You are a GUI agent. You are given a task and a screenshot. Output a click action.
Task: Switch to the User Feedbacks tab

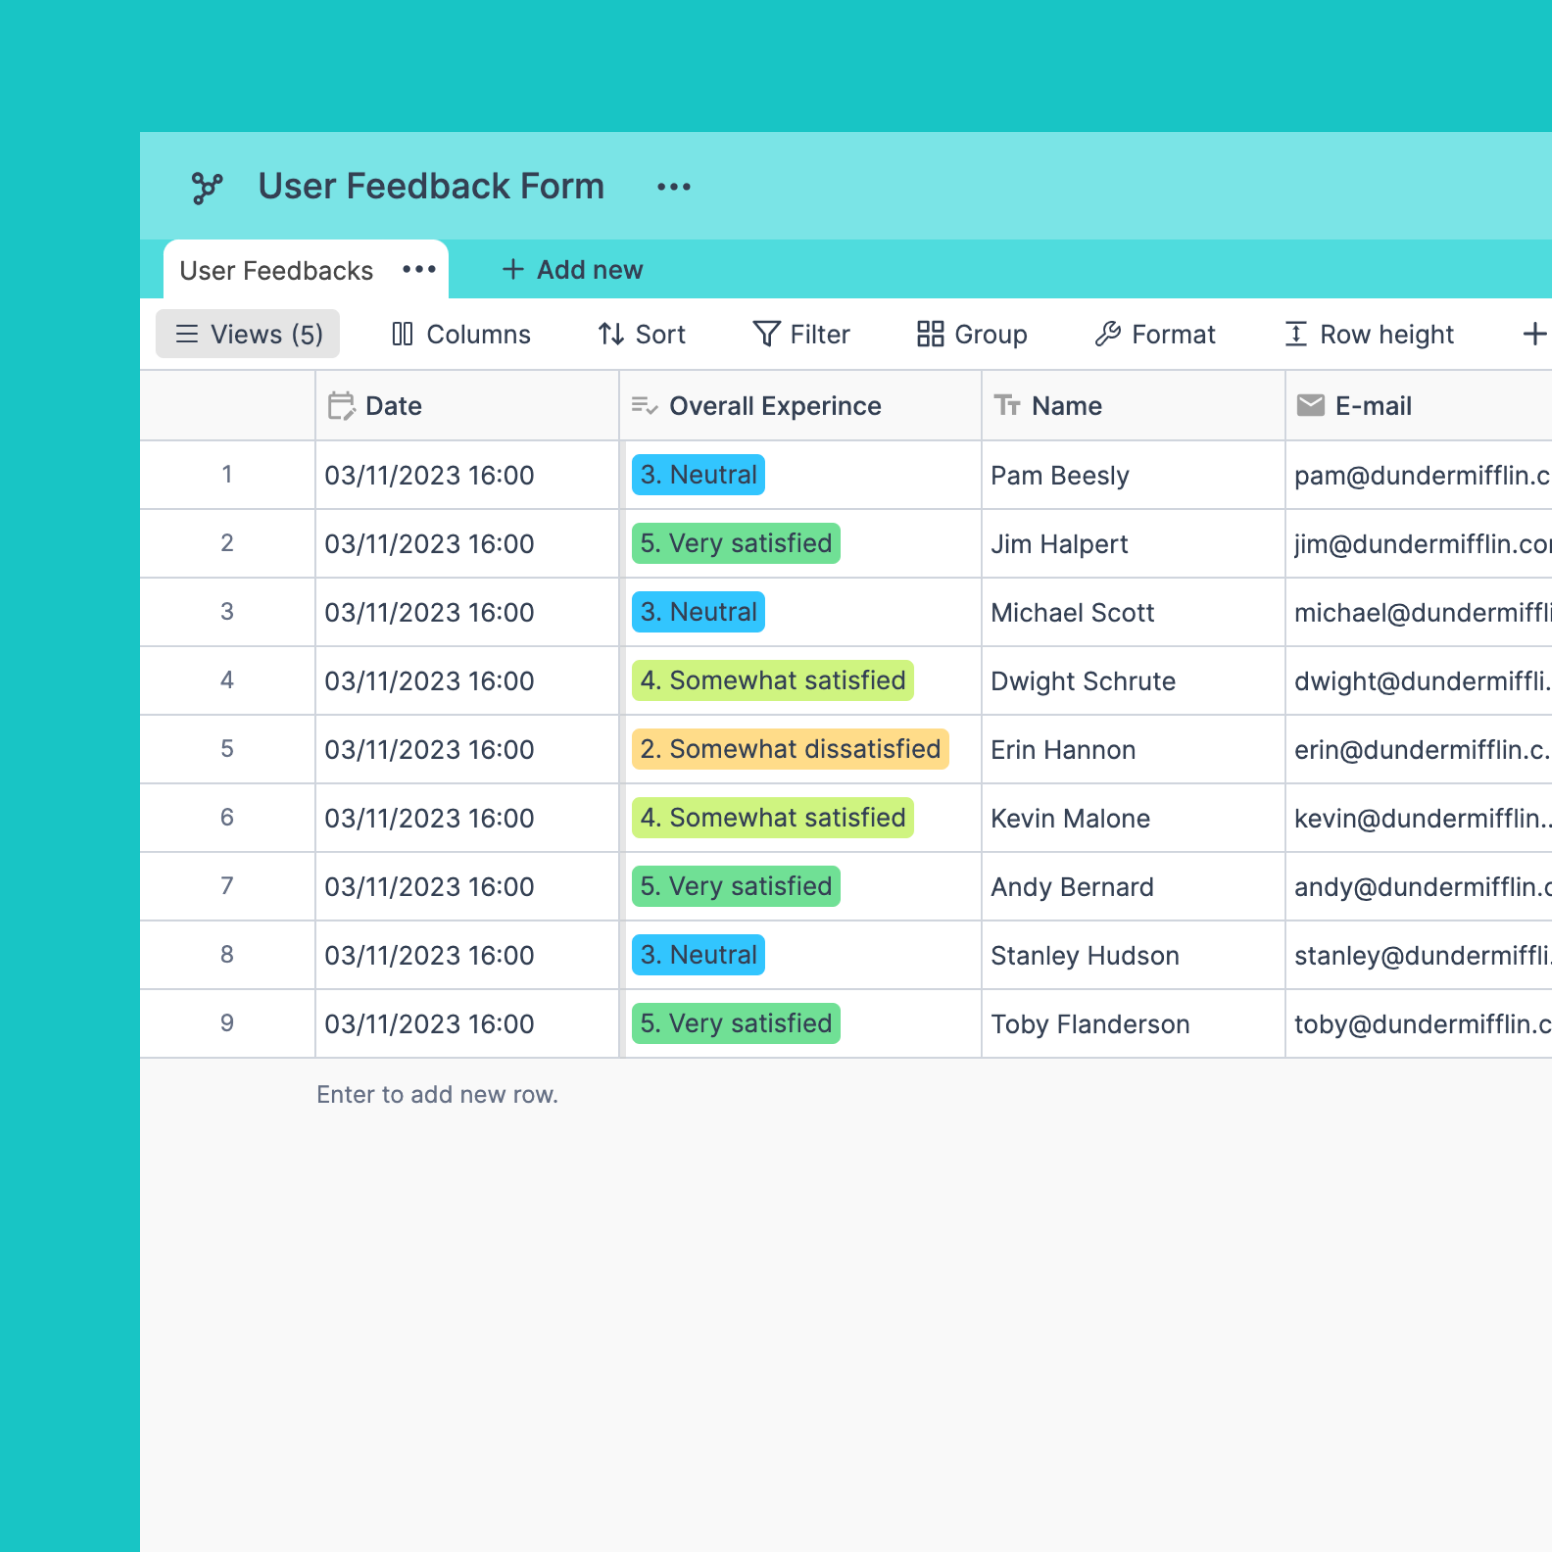275,270
